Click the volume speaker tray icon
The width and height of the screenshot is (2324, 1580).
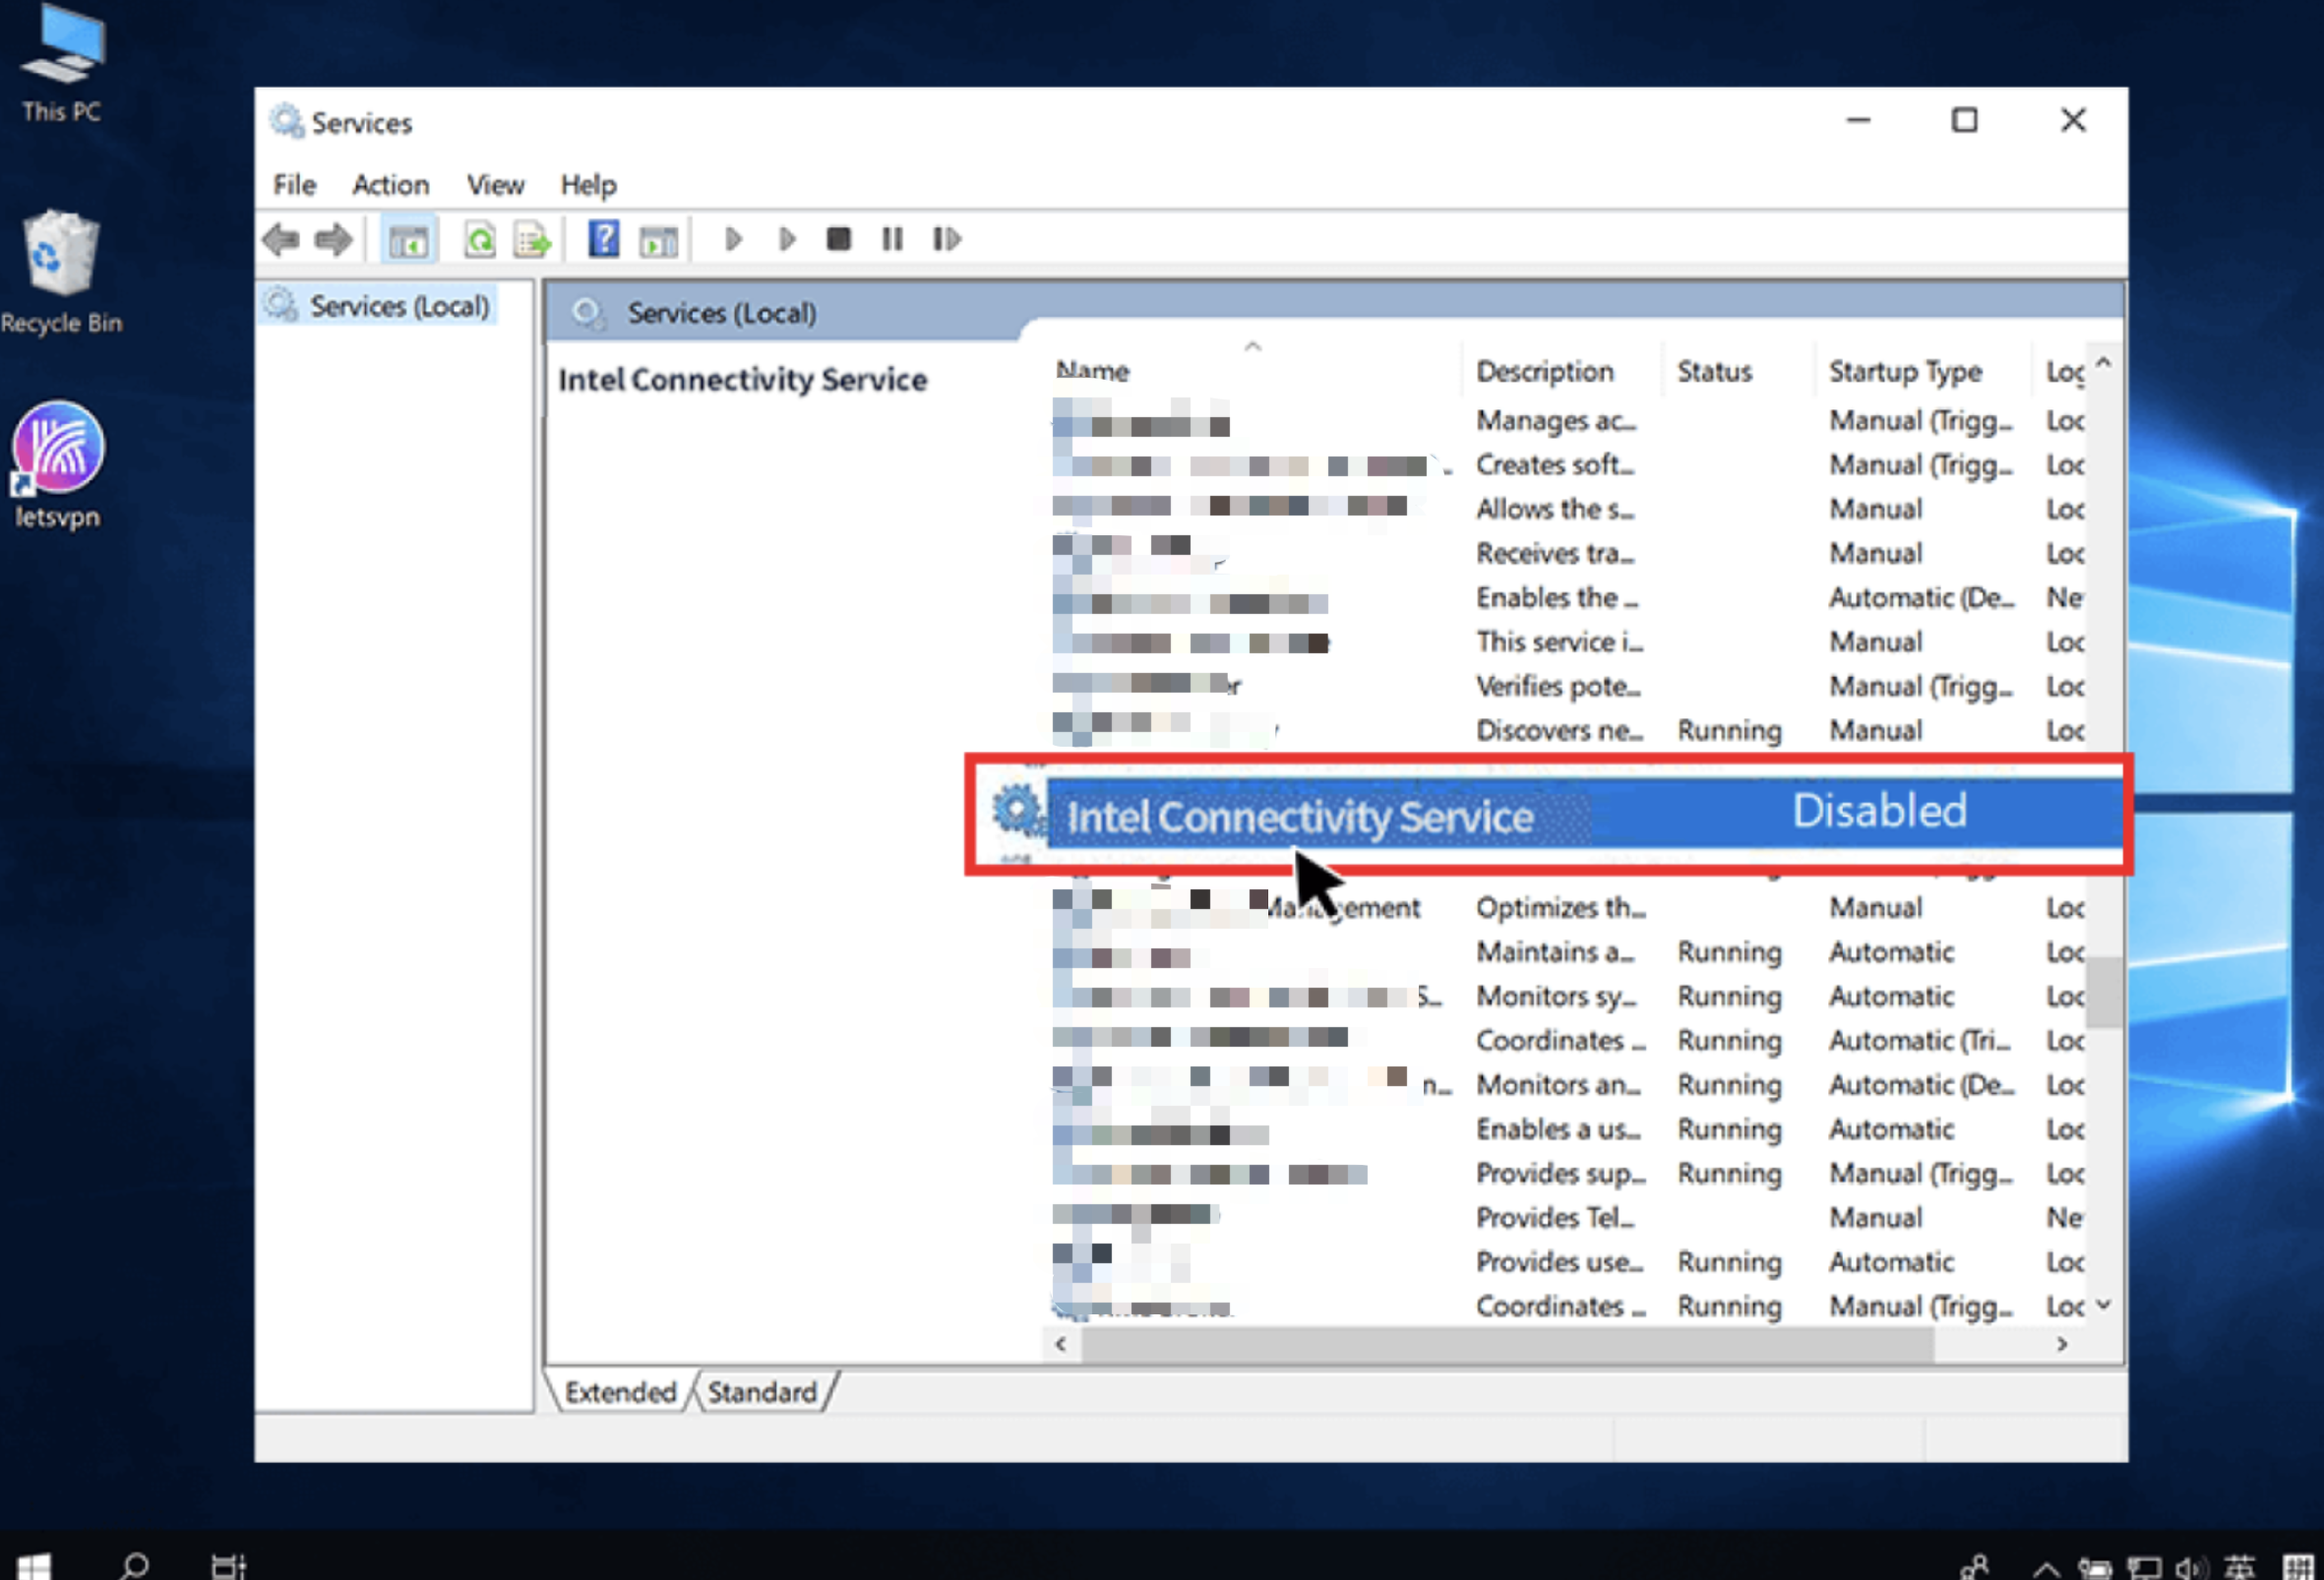tap(2191, 1568)
